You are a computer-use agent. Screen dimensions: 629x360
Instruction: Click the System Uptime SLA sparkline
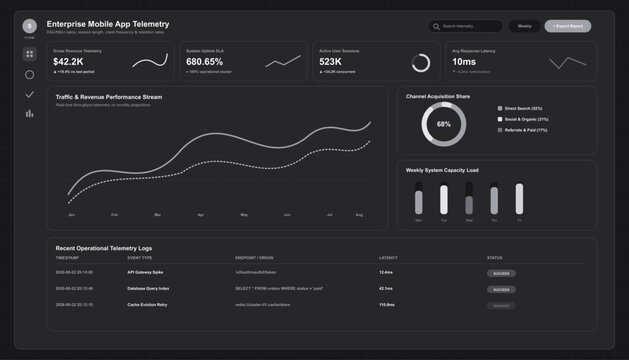coord(283,61)
